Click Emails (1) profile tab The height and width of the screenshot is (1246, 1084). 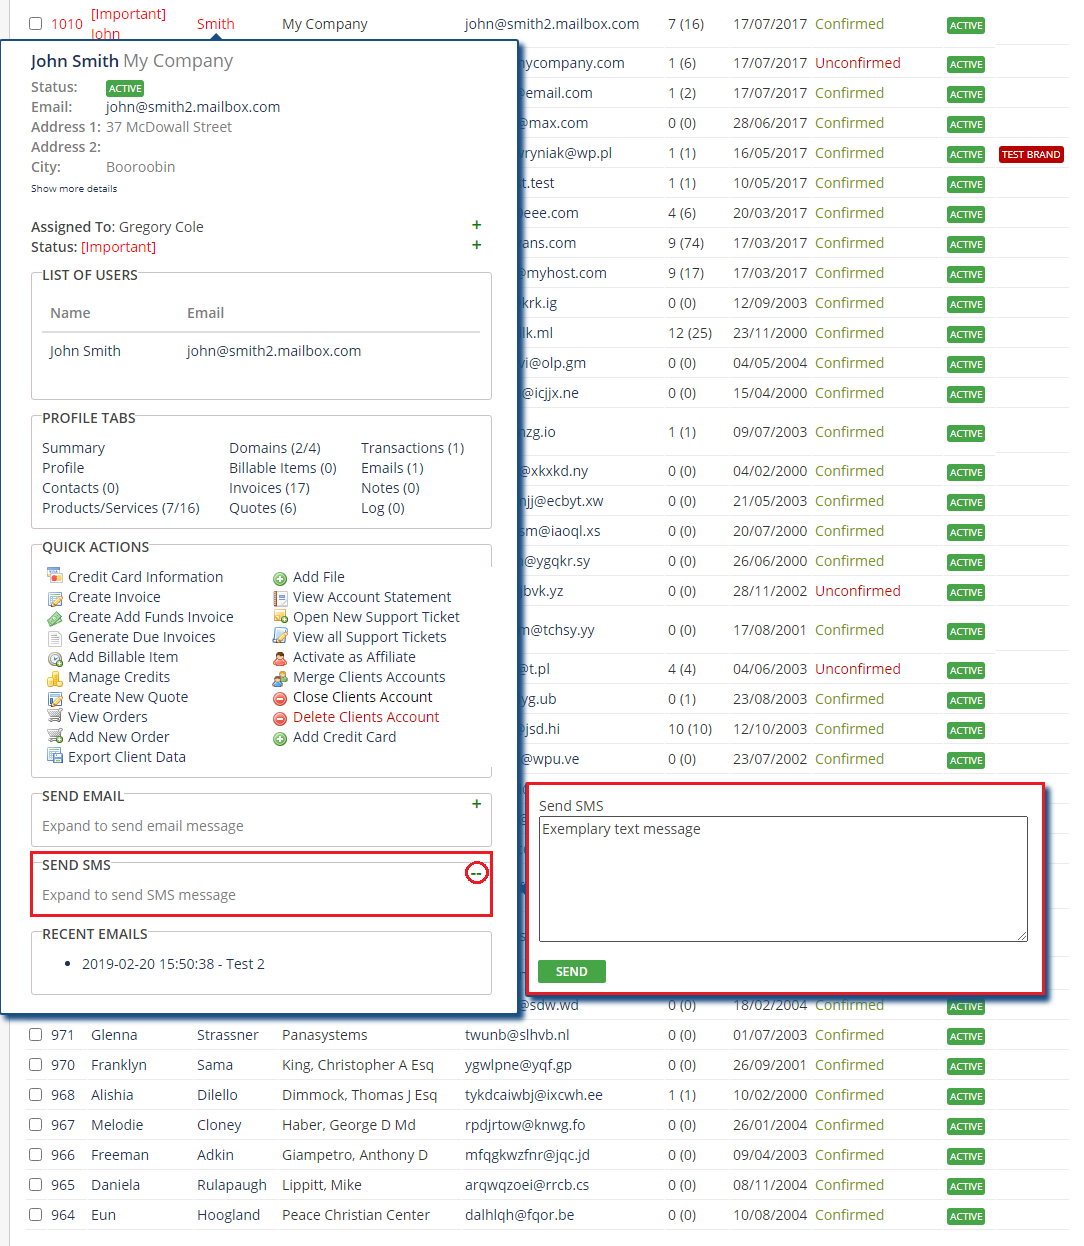point(392,468)
